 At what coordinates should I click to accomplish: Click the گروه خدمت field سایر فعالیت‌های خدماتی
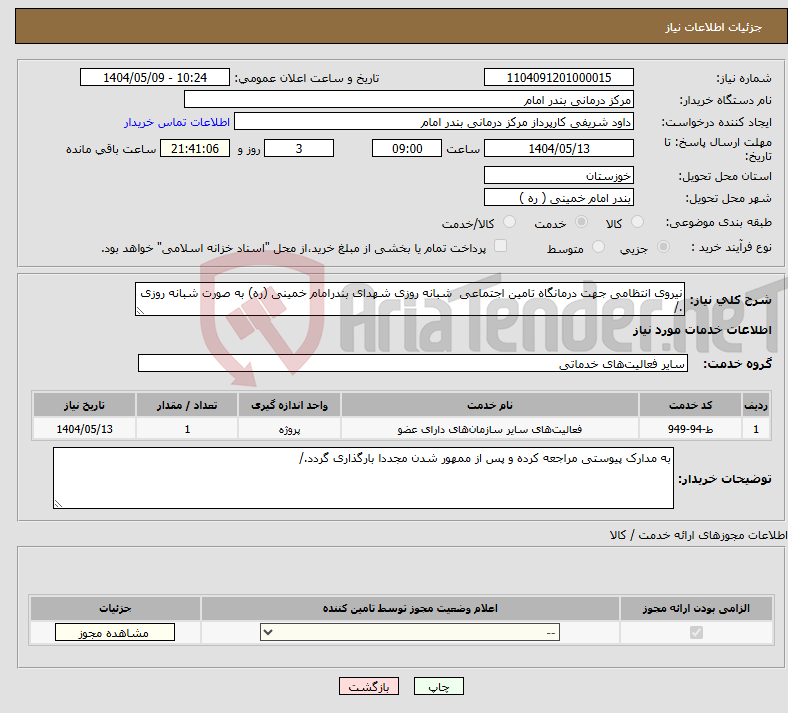413,363
